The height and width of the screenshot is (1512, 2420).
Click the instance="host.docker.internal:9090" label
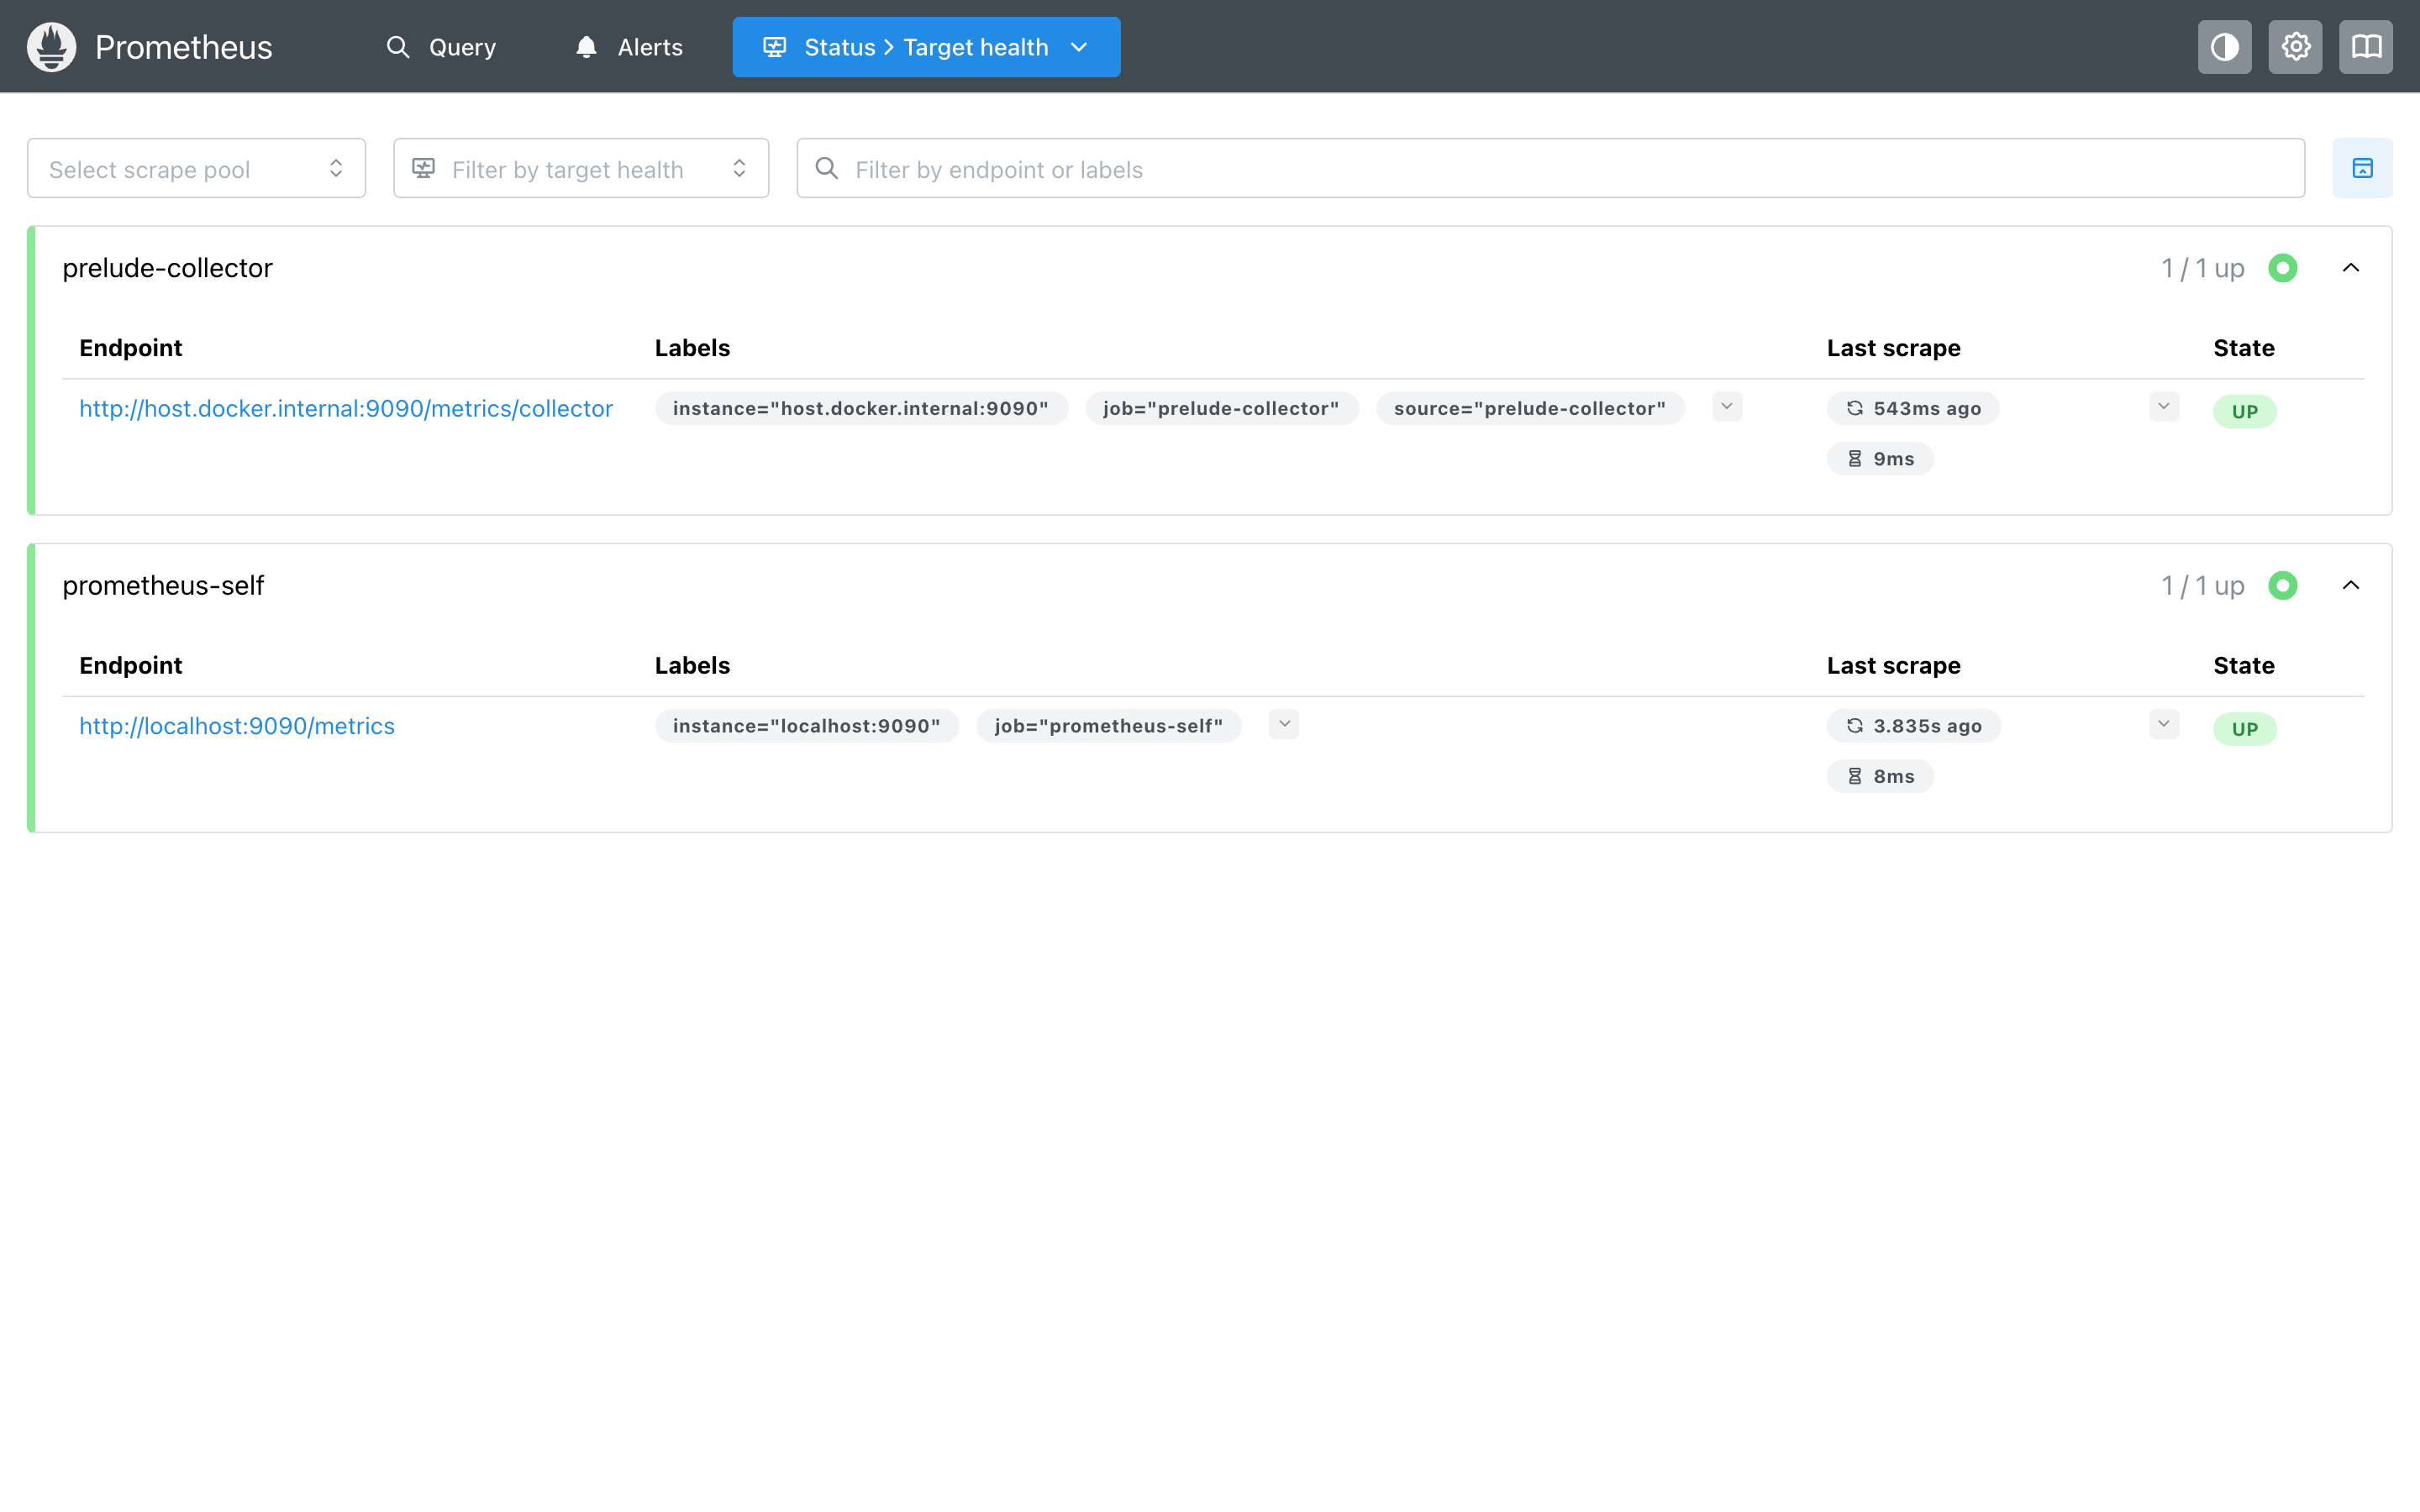(x=861, y=408)
